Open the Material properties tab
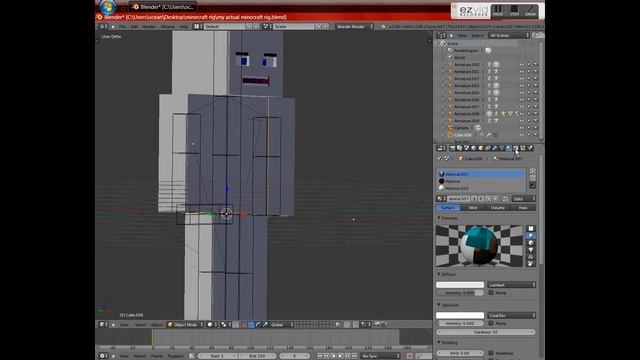This screenshot has width=640, height=360. click(x=509, y=148)
